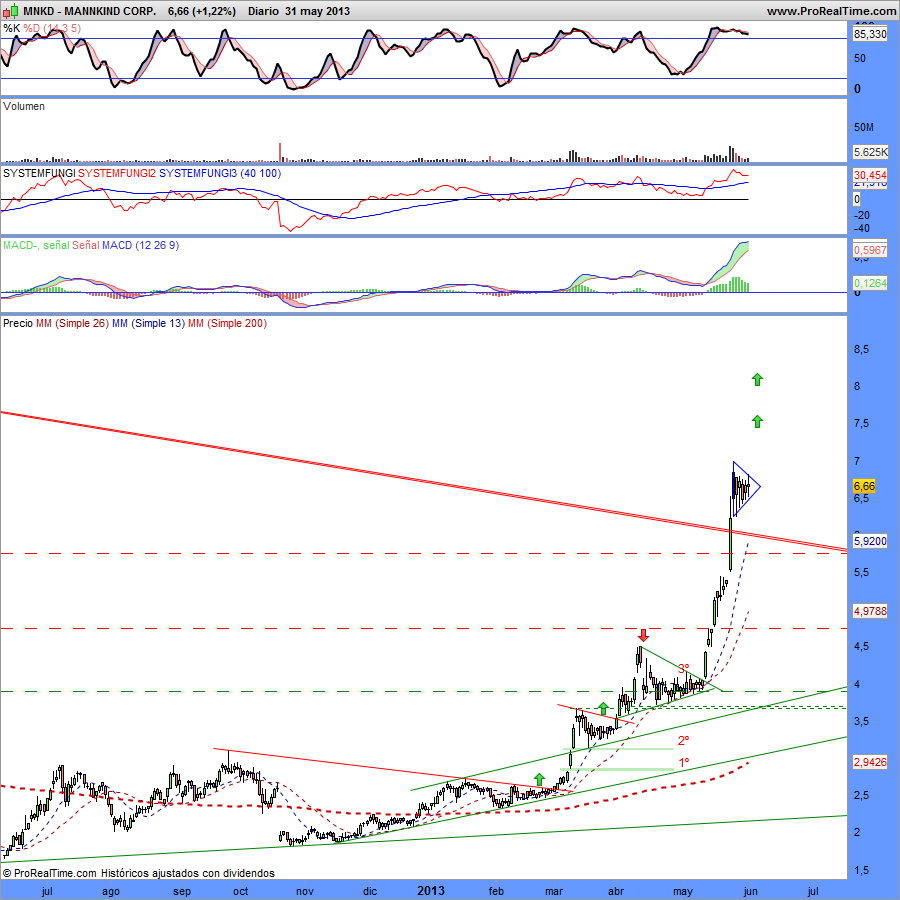Click the 50M volume axis value
900x900 pixels.
[864, 127]
